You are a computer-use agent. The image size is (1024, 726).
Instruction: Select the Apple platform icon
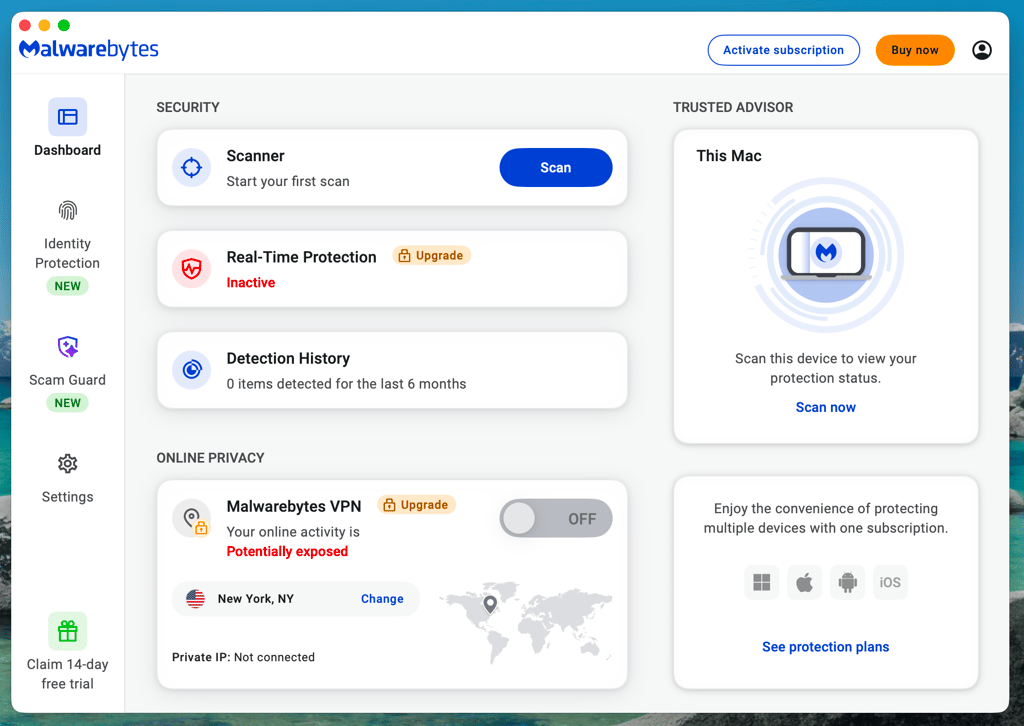(805, 582)
